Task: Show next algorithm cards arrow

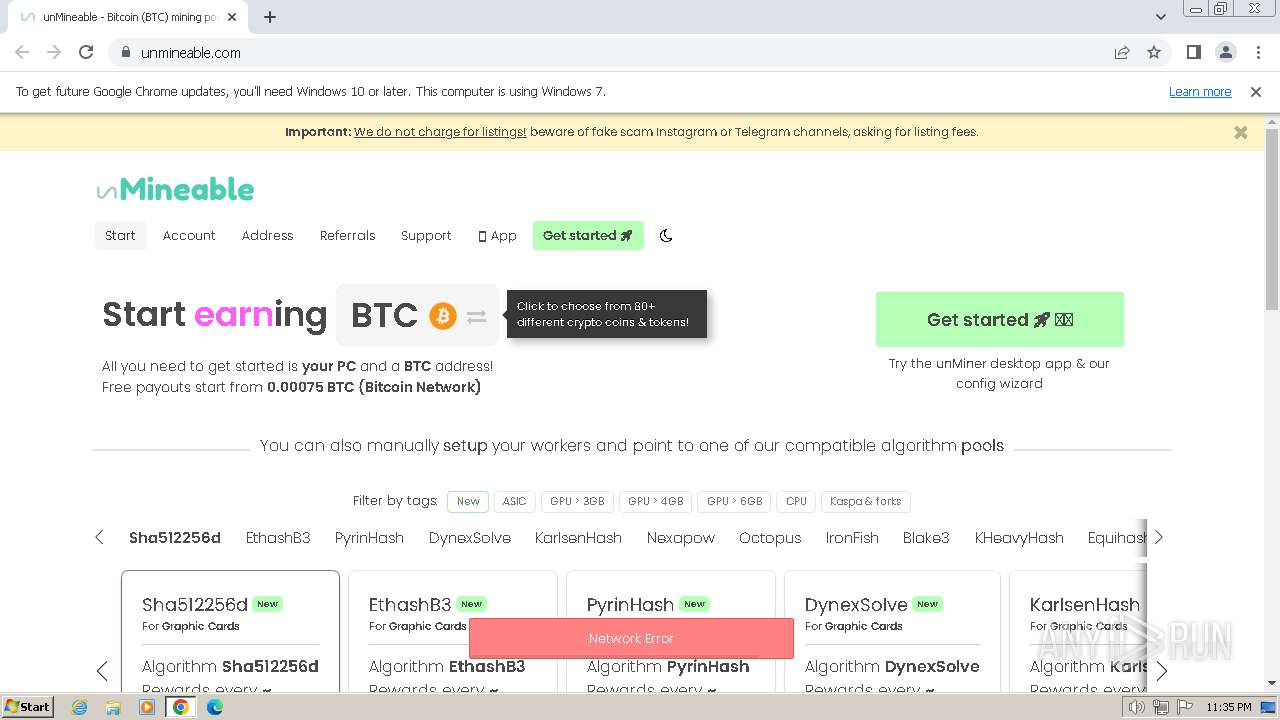Action: coord(1161,670)
